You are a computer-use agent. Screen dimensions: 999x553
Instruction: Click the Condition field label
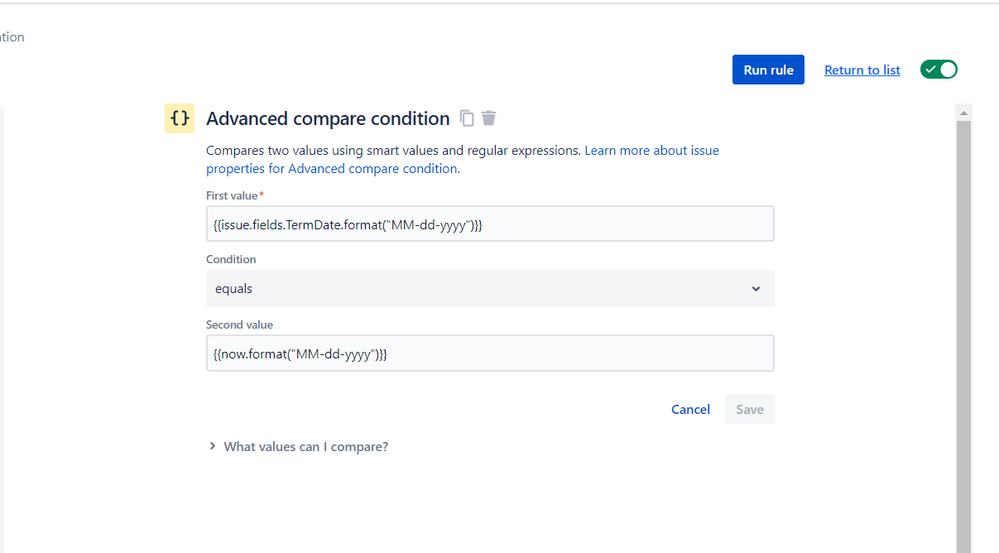(231, 260)
